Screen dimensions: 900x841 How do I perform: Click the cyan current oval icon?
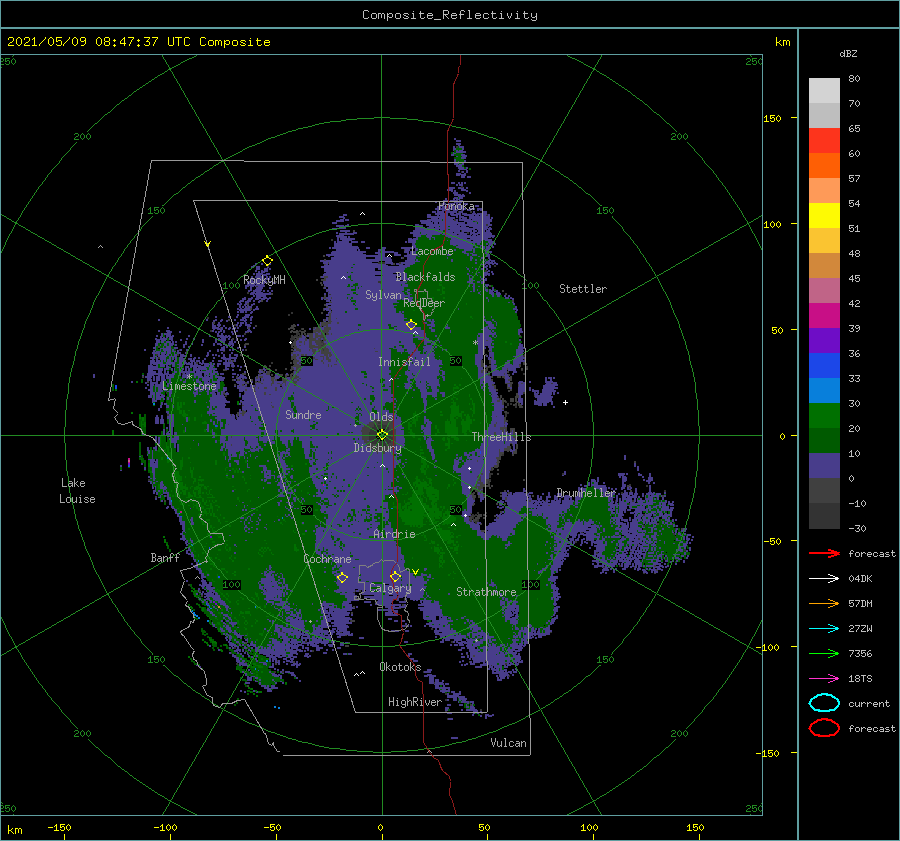[x=824, y=703]
